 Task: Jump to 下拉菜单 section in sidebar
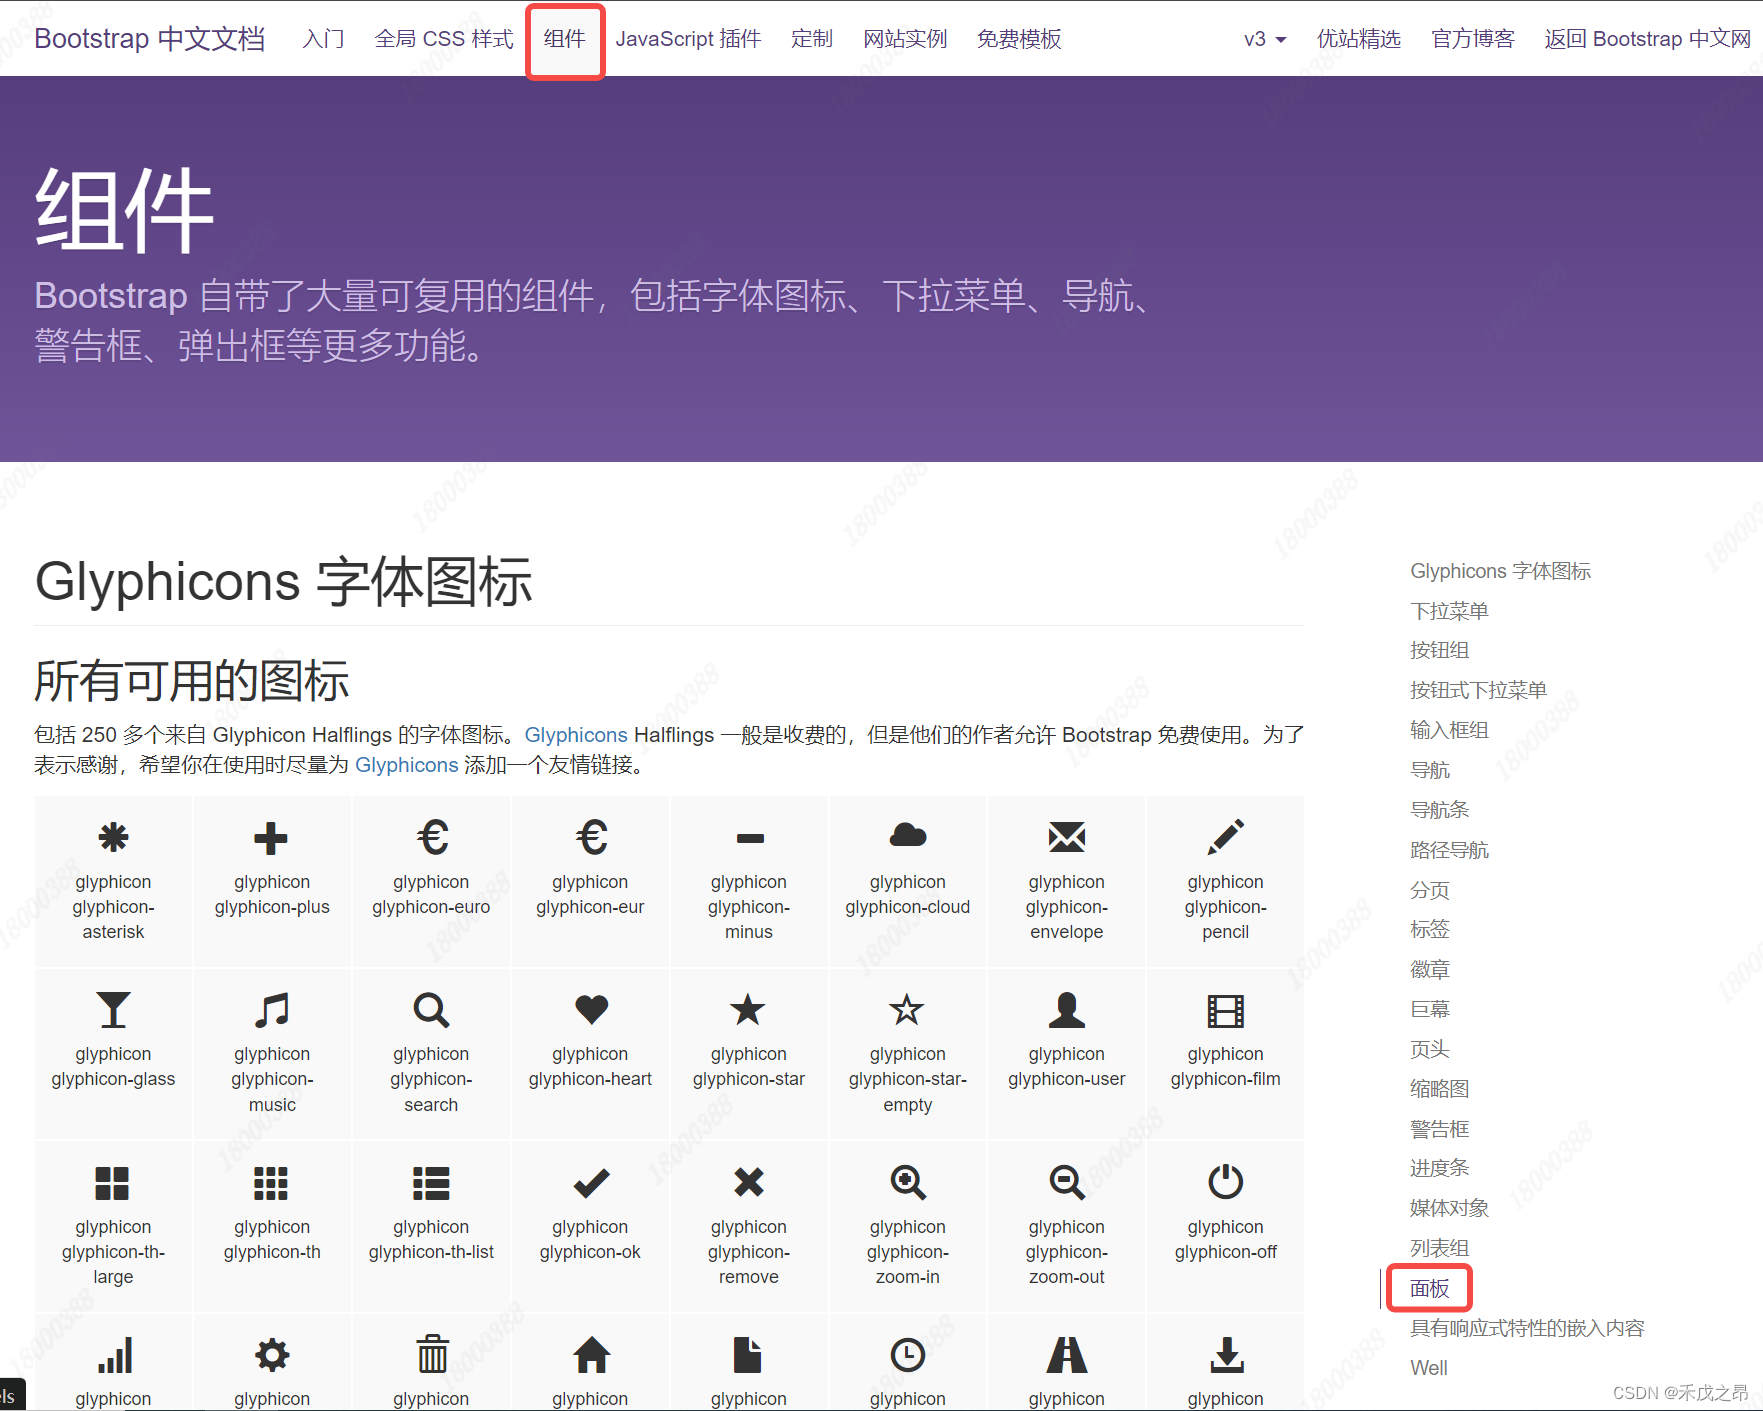point(1449,611)
